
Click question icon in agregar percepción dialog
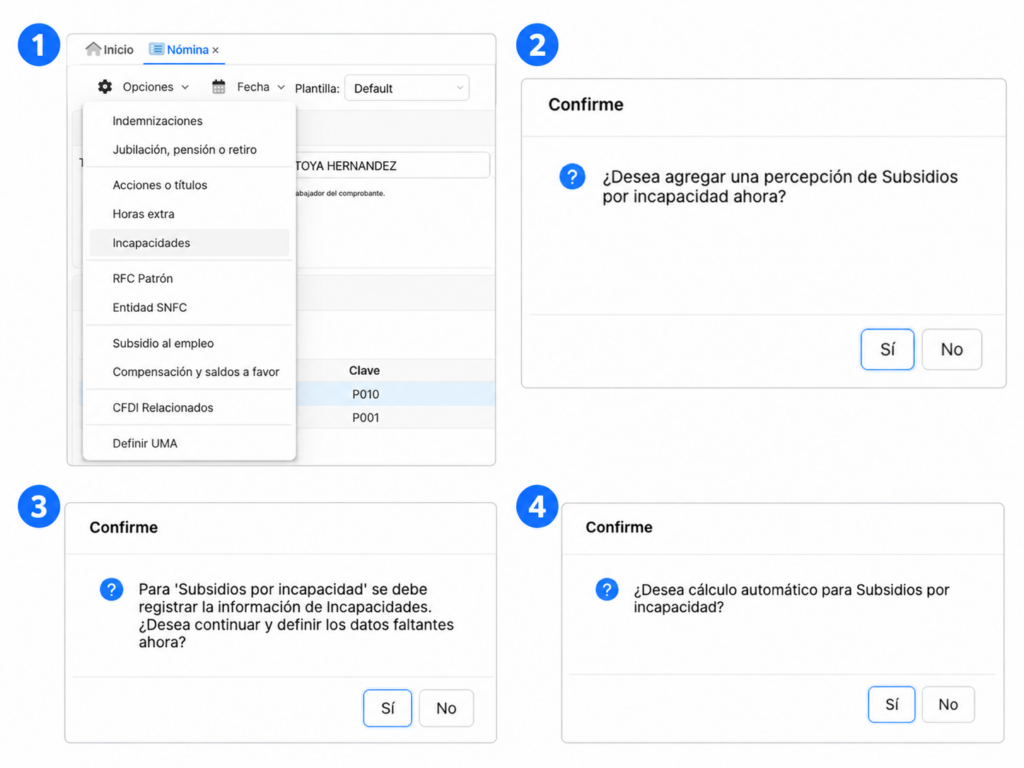[572, 176]
